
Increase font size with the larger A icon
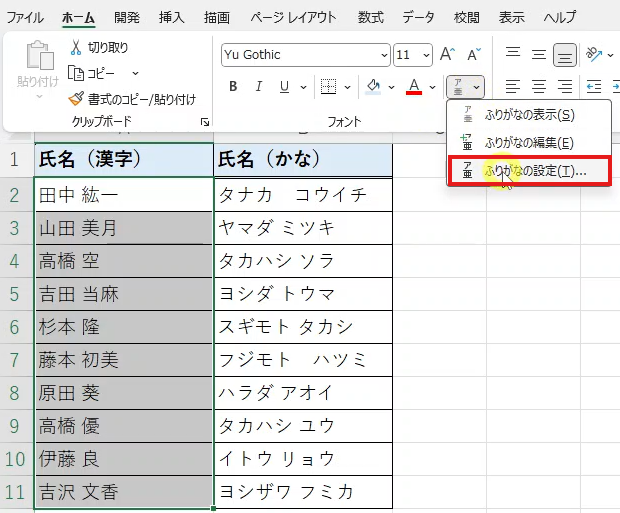pyautogui.click(x=447, y=55)
